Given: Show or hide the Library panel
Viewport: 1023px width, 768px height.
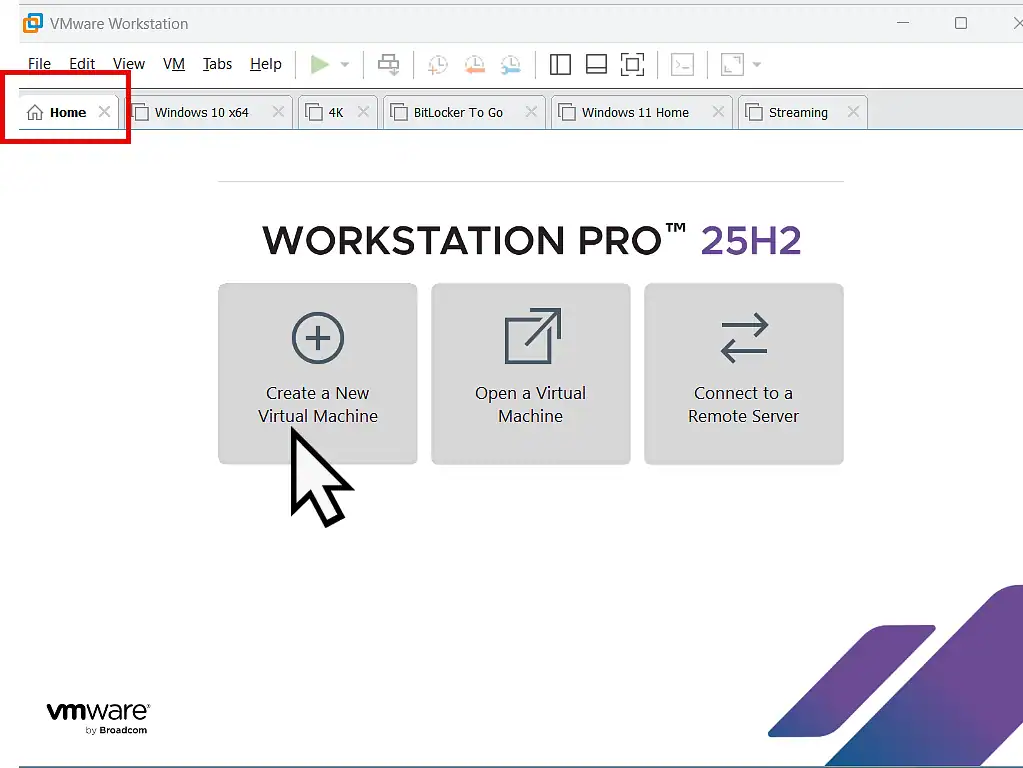Looking at the screenshot, I should 560,64.
